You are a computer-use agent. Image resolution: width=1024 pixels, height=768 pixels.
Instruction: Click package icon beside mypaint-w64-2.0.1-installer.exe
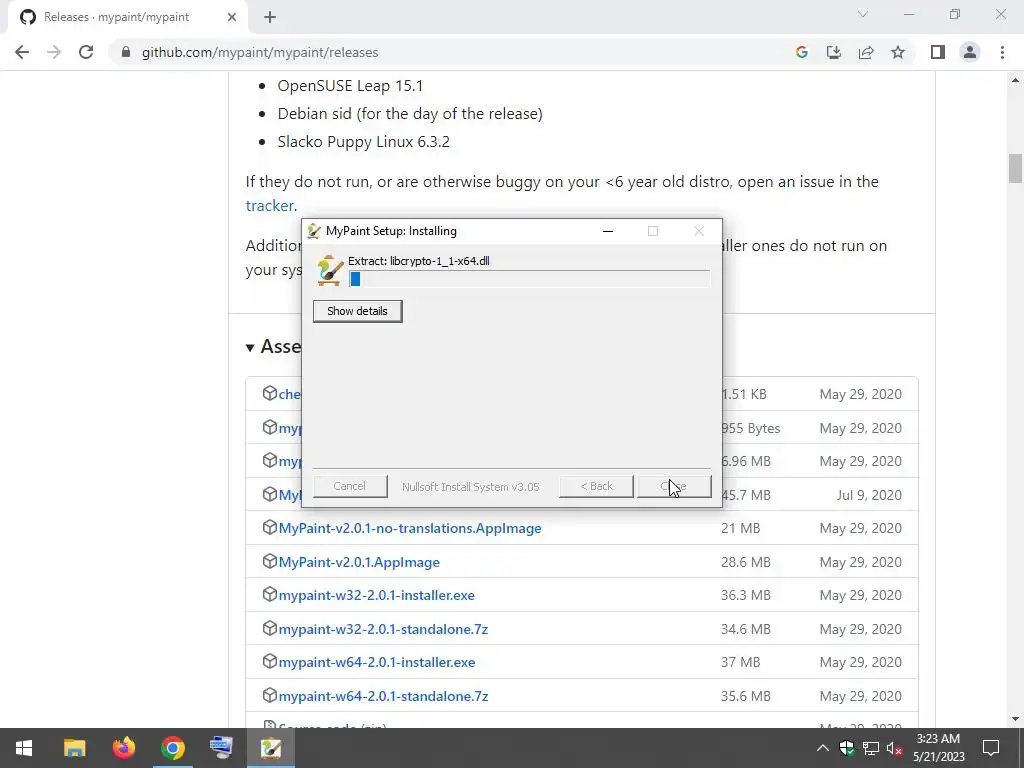270,662
